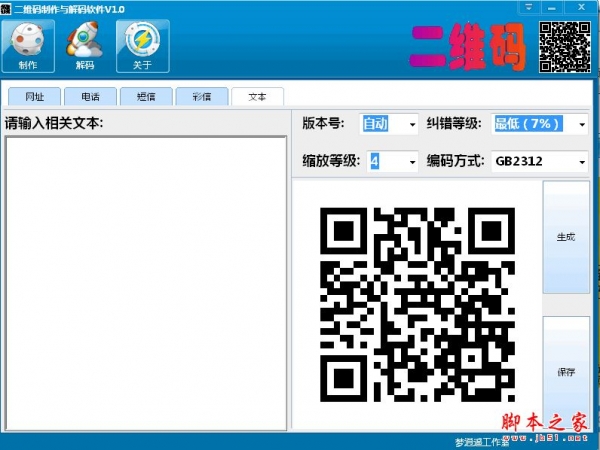Screen dimensions: 600x450
Task: Click the 生成 generate button
Action: pyautogui.click(x=566, y=237)
